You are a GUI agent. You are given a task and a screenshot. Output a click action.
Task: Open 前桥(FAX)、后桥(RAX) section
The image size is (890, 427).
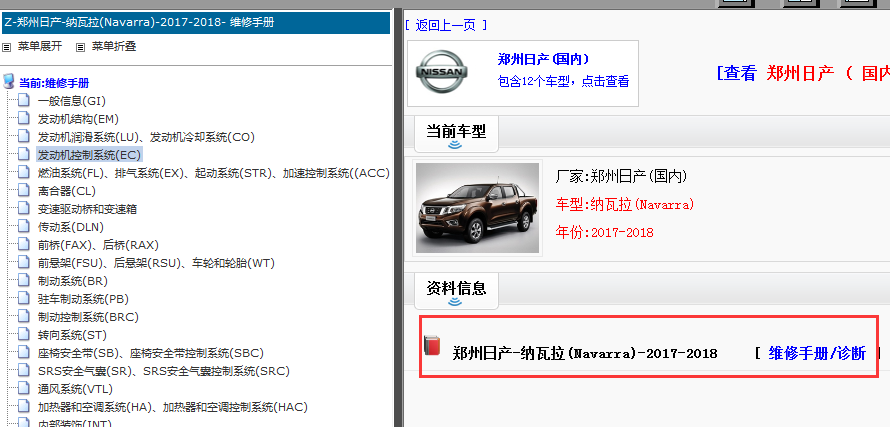point(98,245)
